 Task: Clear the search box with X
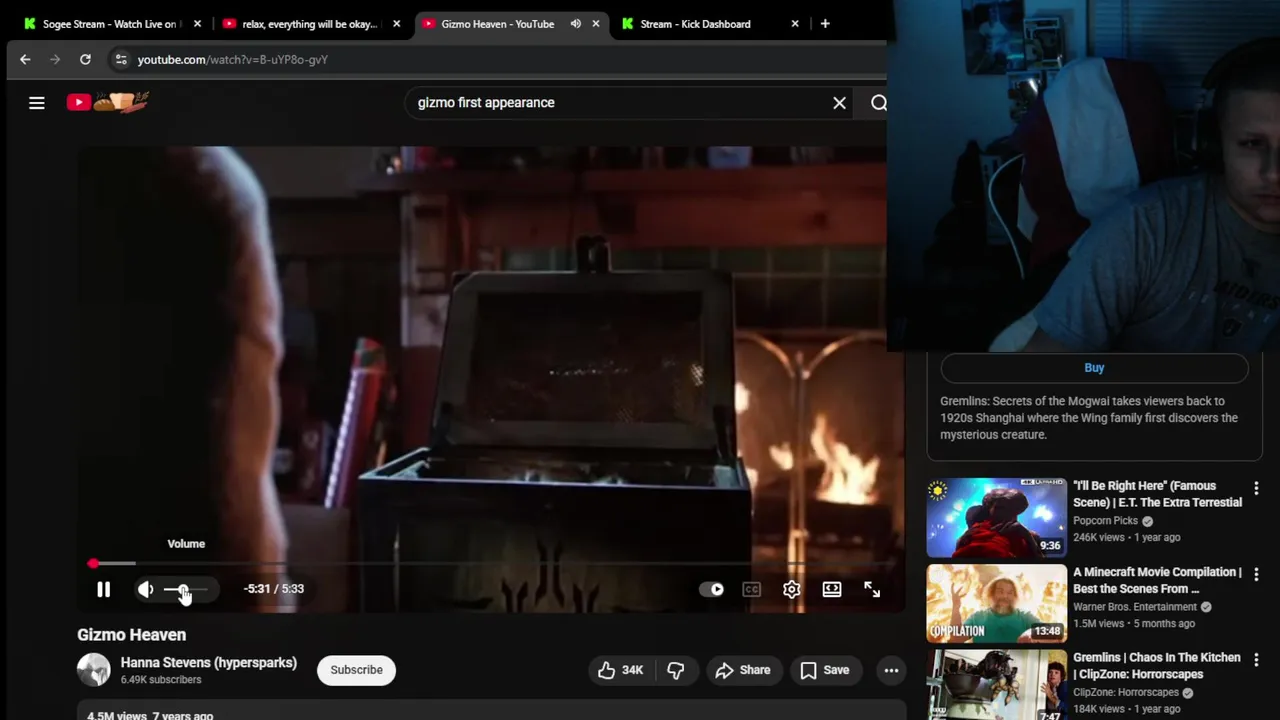click(839, 102)
